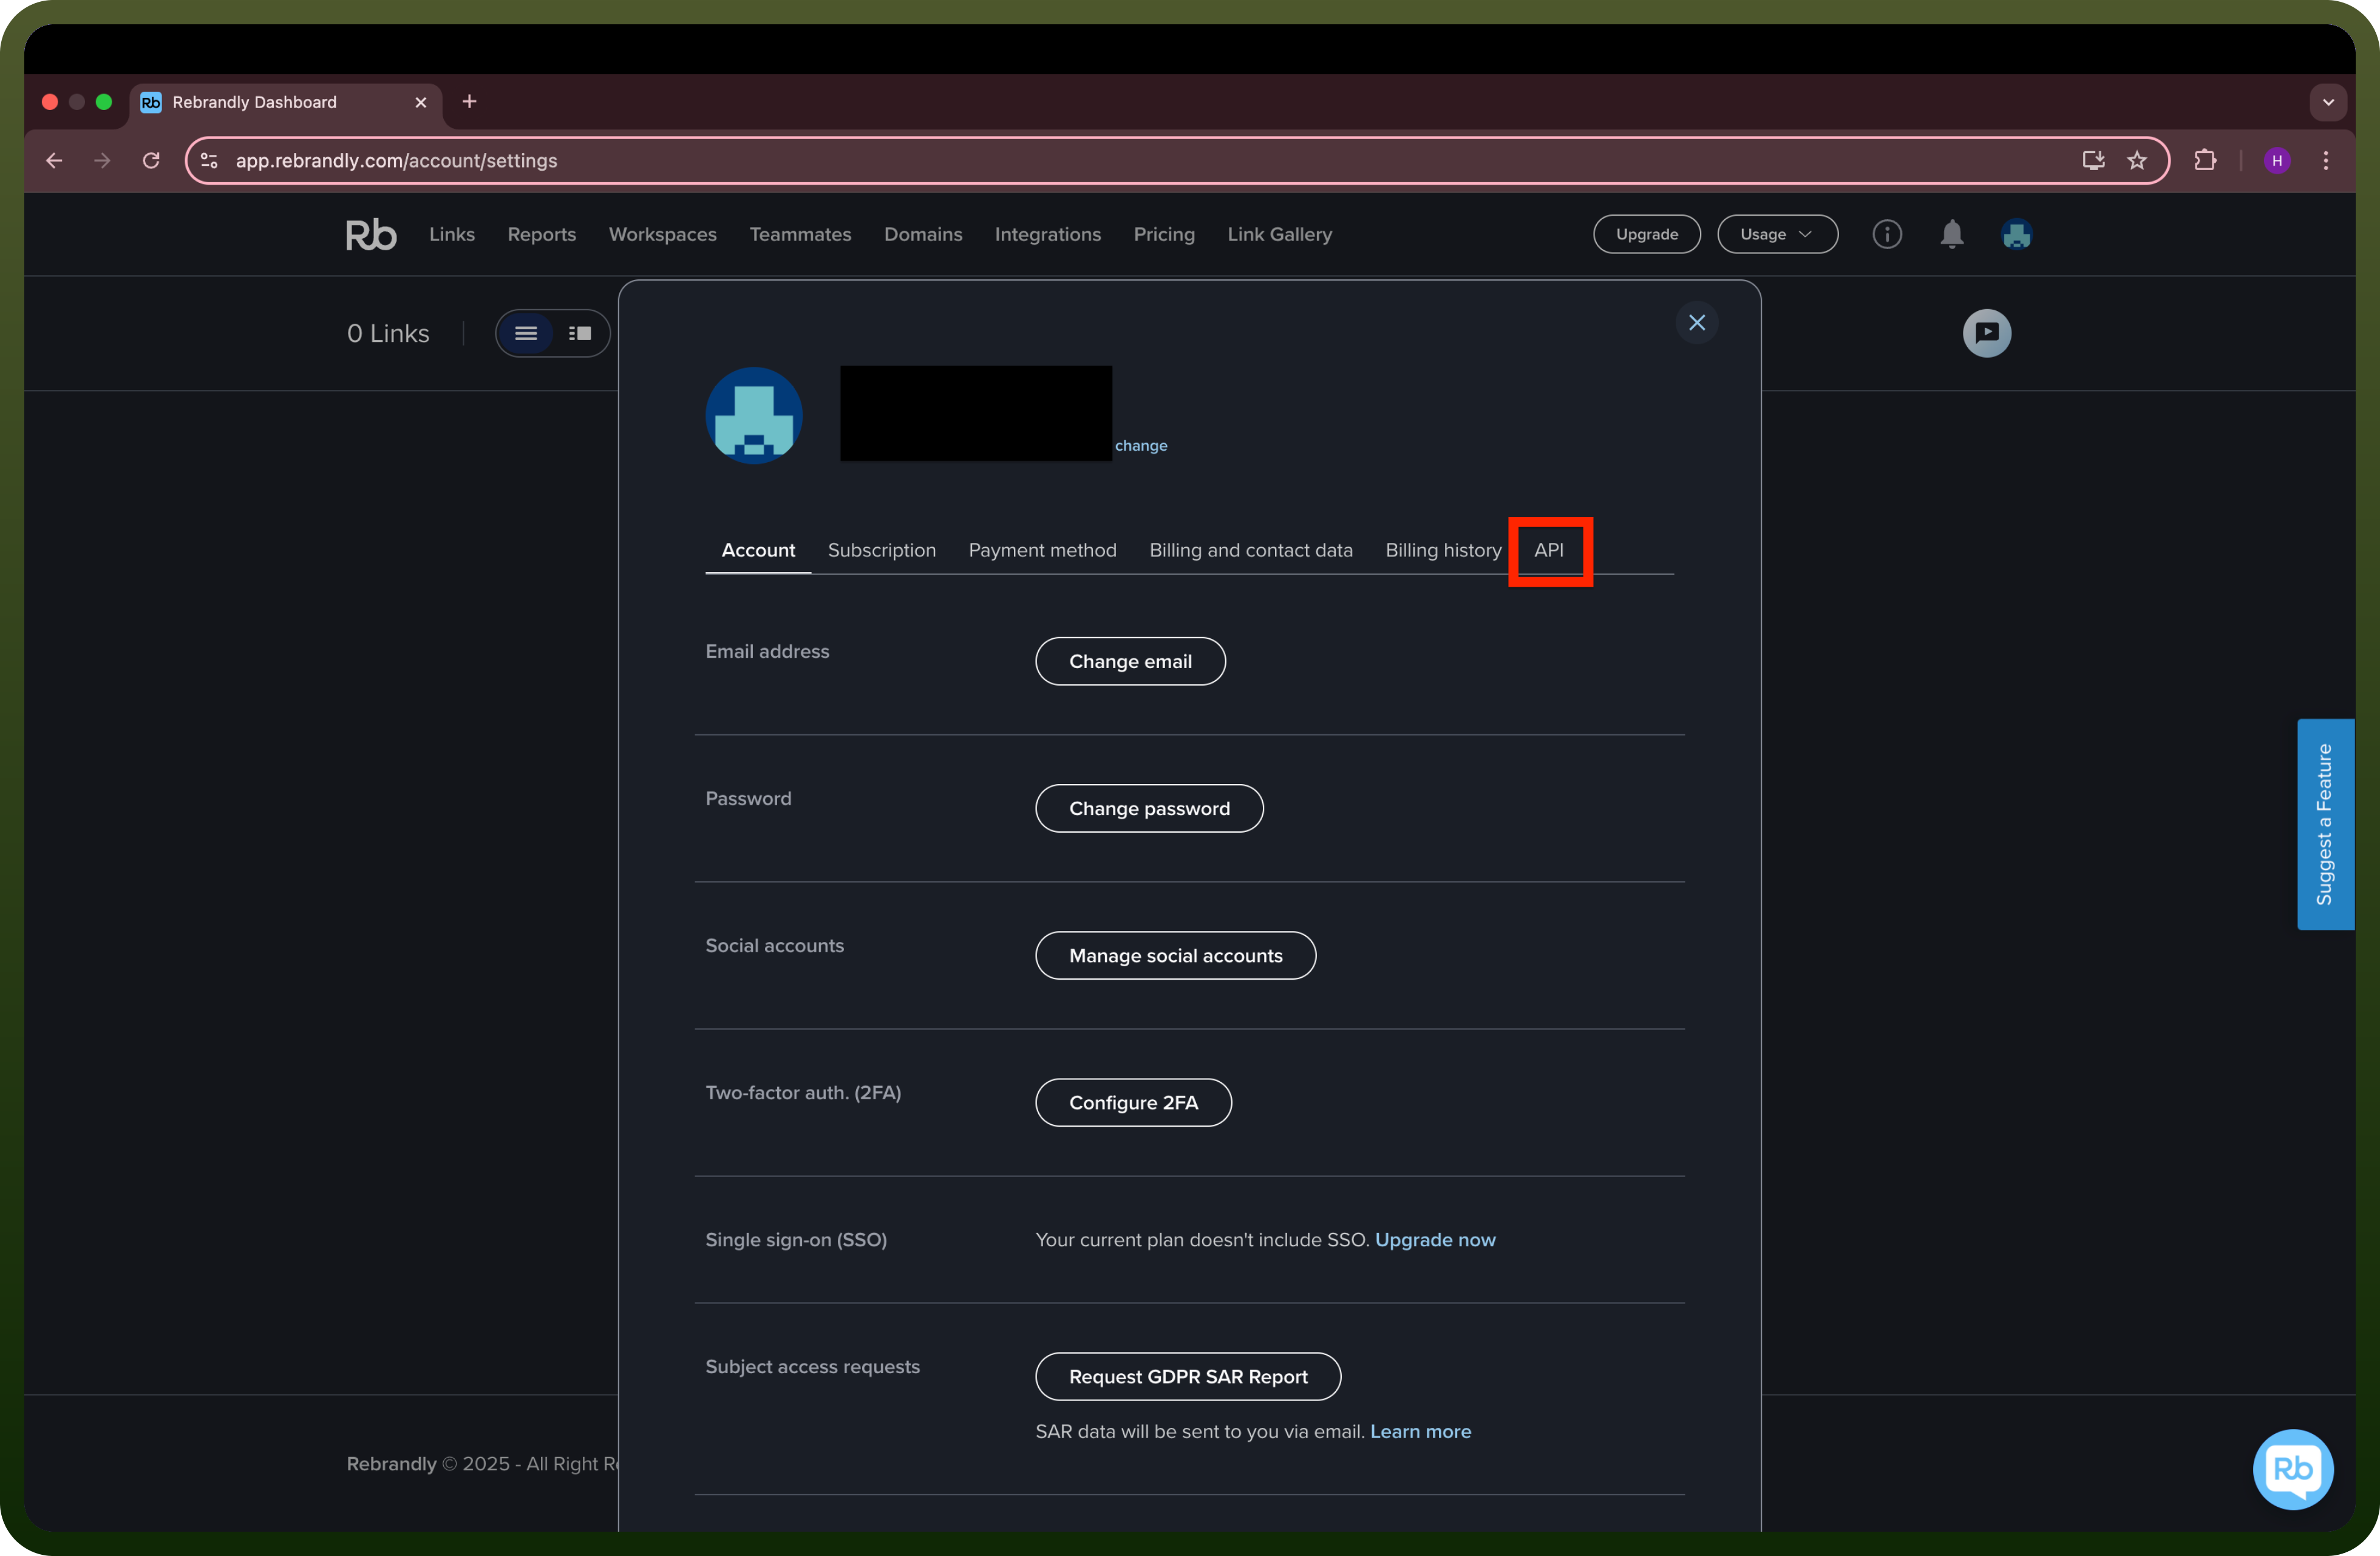
Task: Open the video tutorial chat bubble icon
Action: (x=1986, y=333)
